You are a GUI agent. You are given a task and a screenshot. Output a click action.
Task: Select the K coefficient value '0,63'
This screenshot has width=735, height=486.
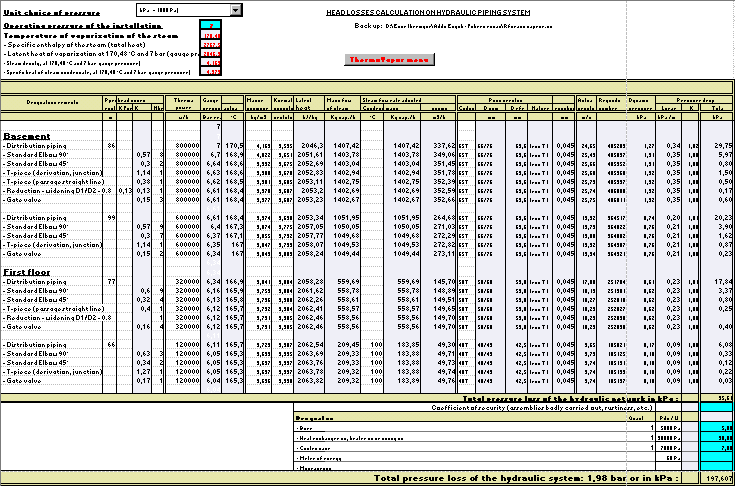point(143,354)
